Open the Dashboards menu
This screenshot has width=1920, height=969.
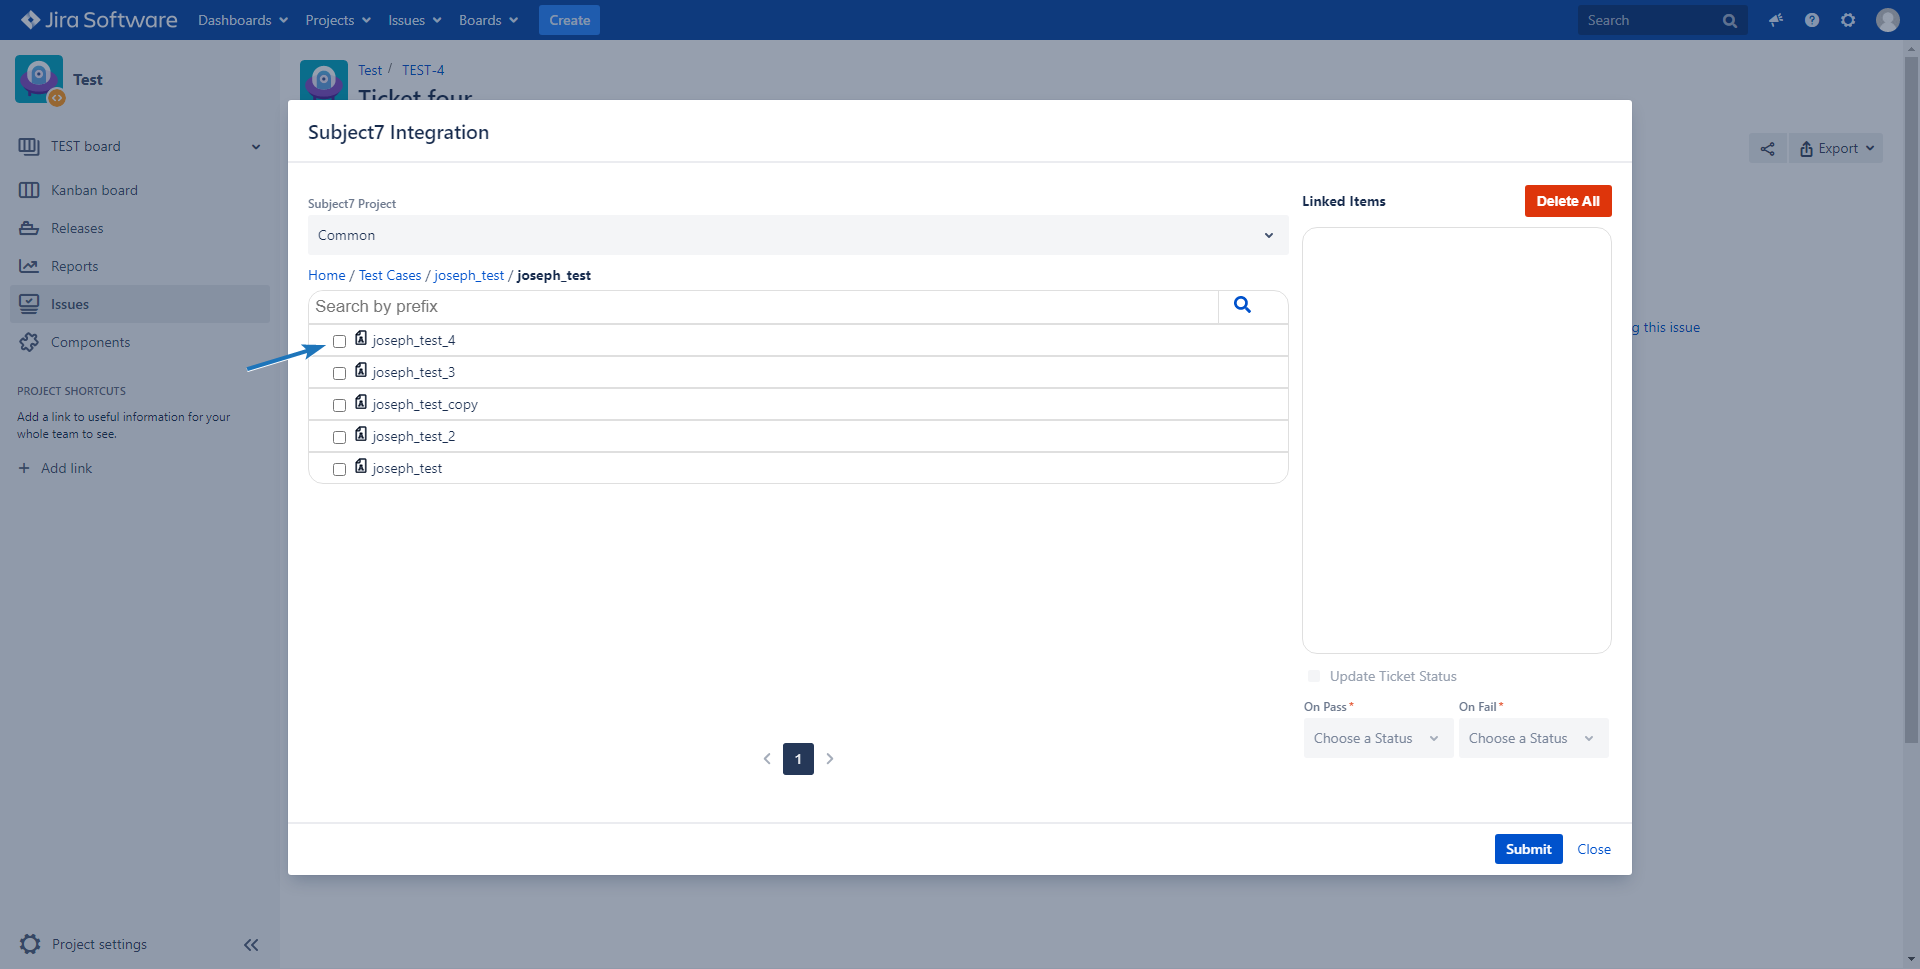(x=242, y=20)
